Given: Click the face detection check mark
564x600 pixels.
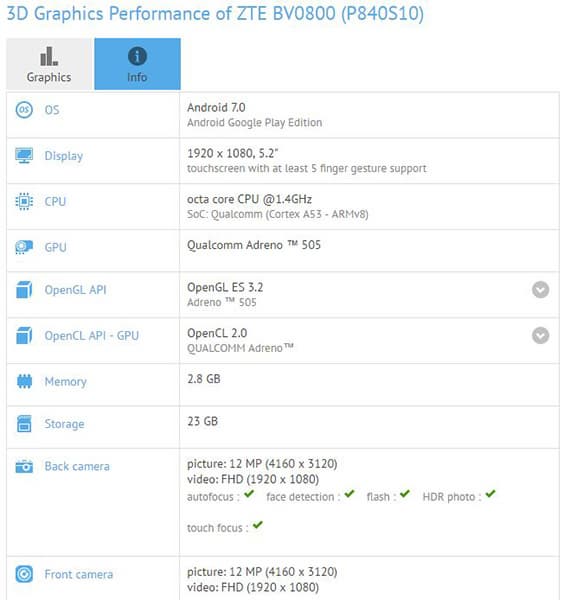Looking at the screenshot, I should click(349, 494).
